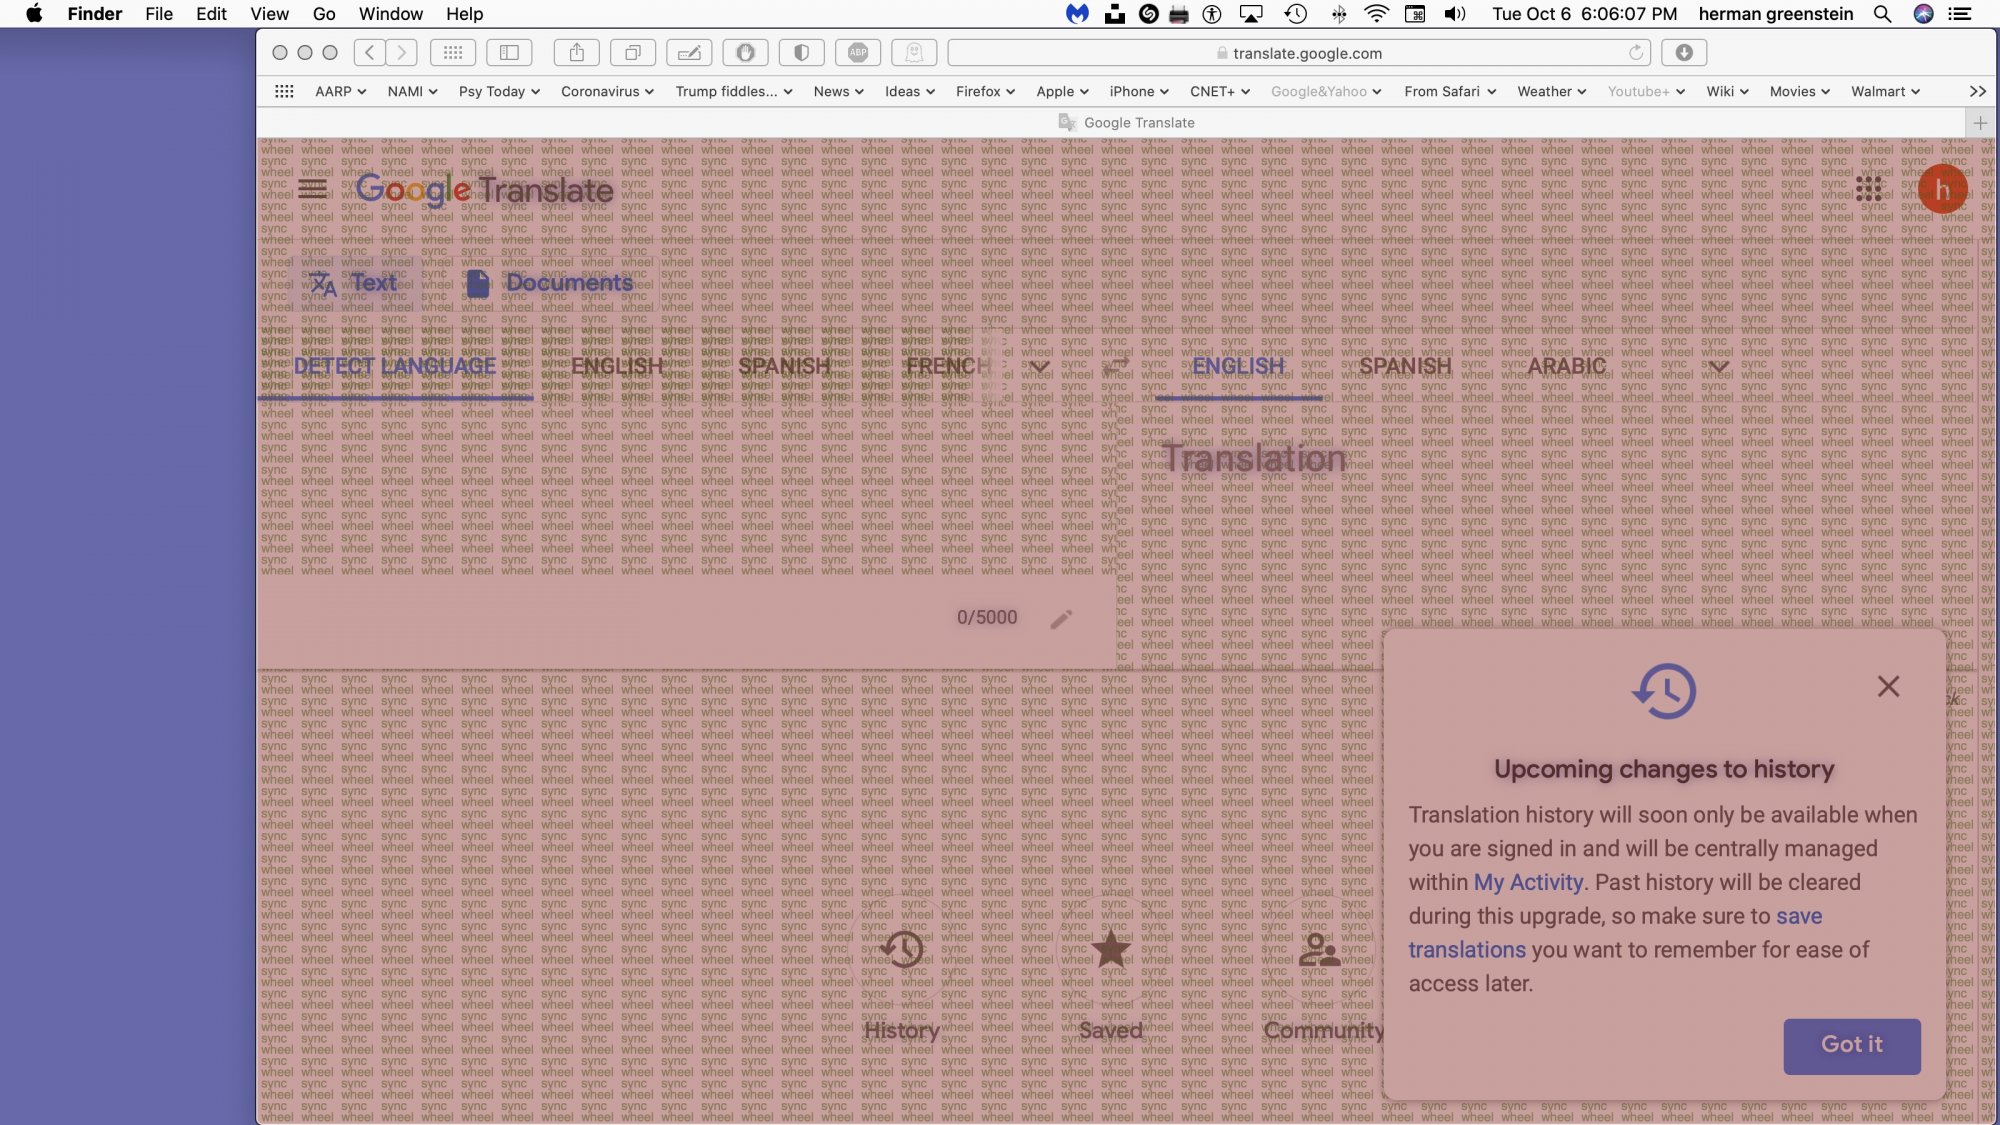The width and height of the screenshot is (2000, 1125).
Task: Select the Text translation mode
Action: [353, 283]
